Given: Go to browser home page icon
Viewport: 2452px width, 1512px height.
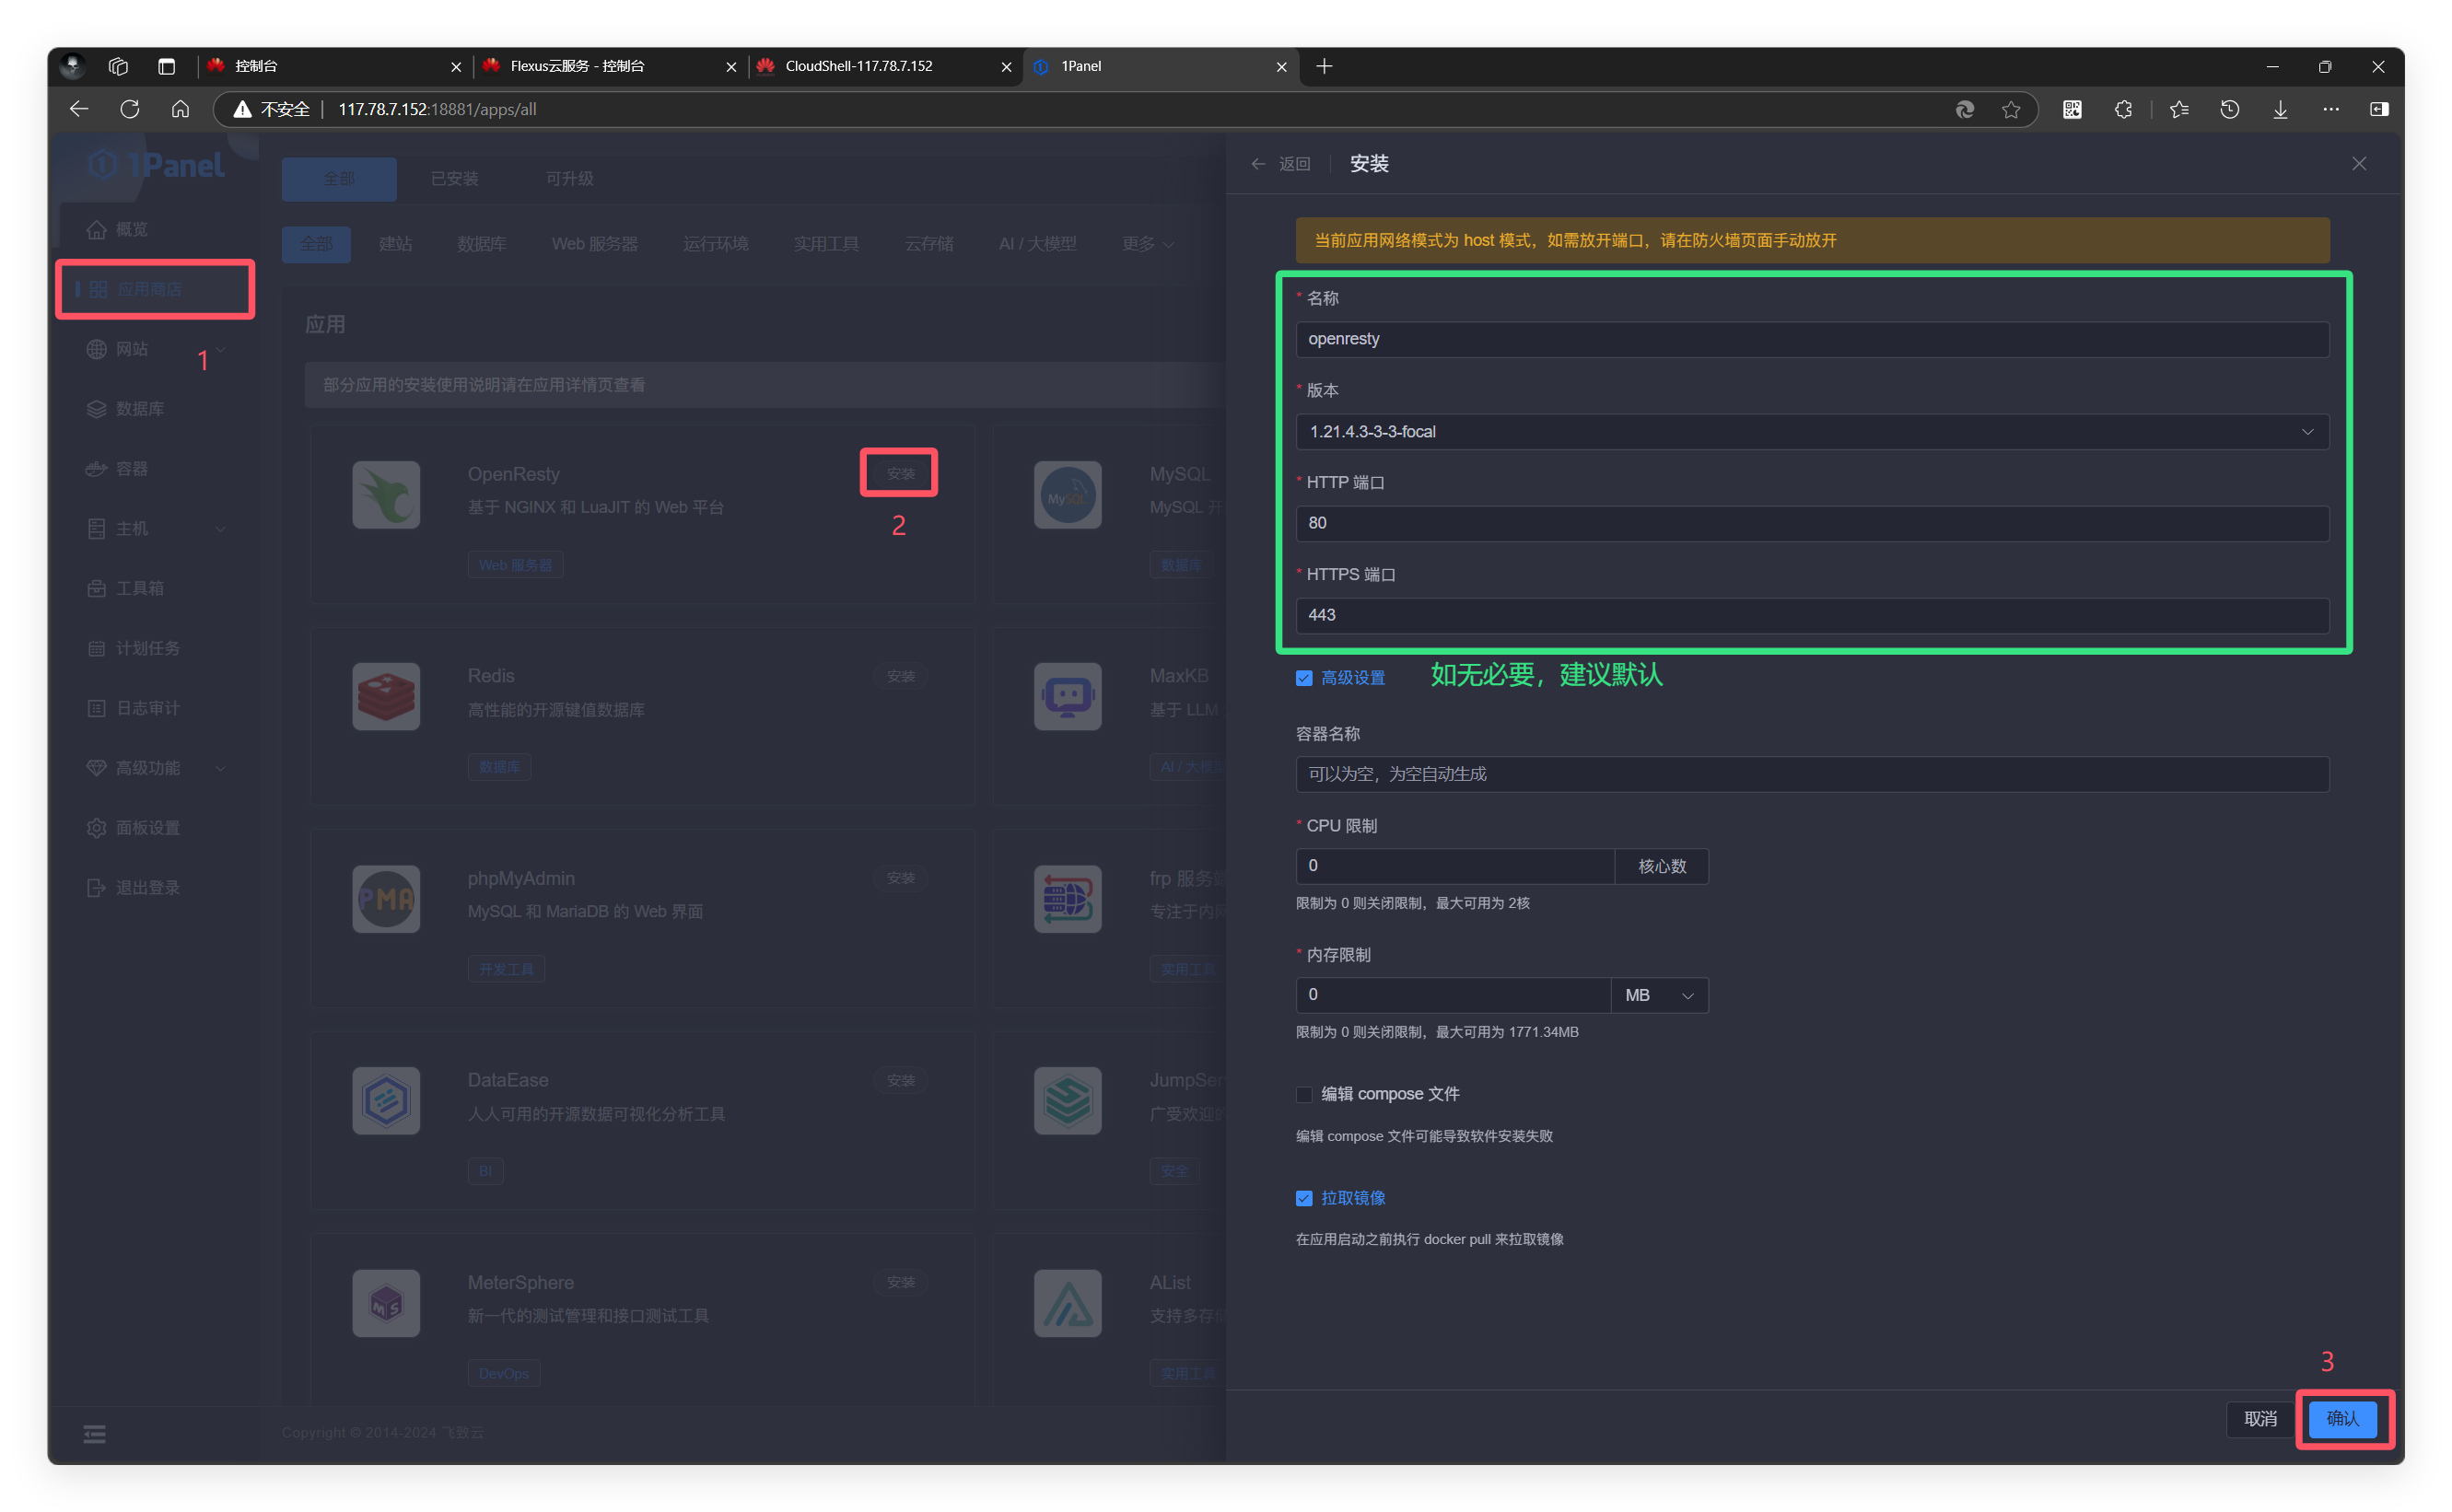Looking at the screenshot, I should [180, 109].
